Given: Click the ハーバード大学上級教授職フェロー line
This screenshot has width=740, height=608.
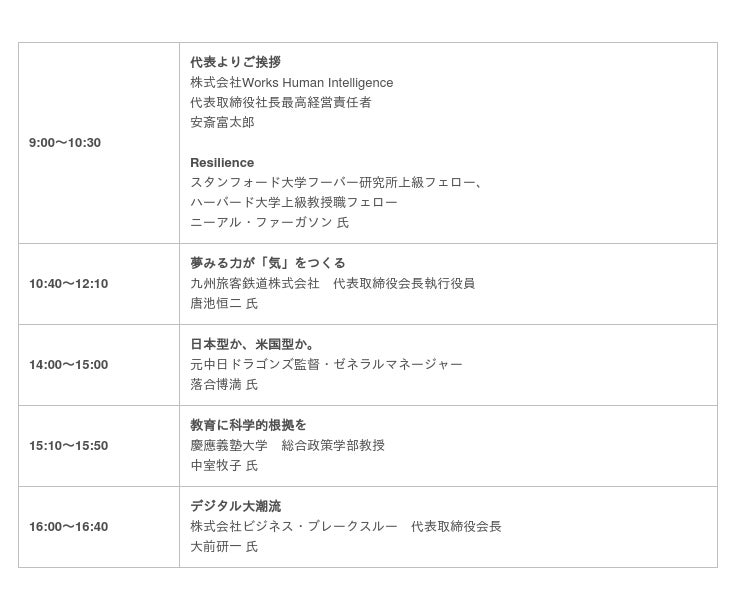Looking at the screenshot, I should coord(294,202).
